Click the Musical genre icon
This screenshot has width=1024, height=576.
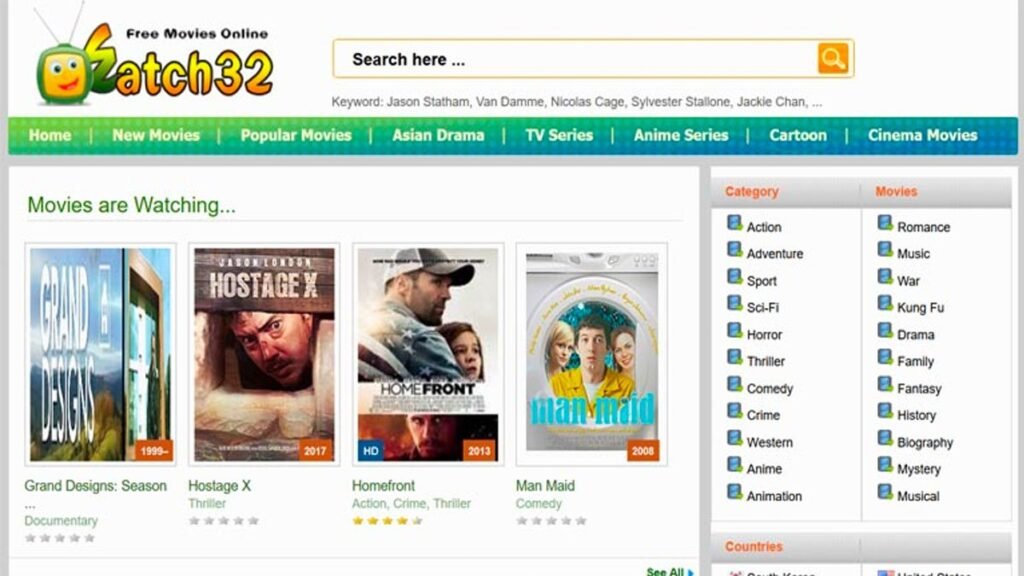click(884, 495)
